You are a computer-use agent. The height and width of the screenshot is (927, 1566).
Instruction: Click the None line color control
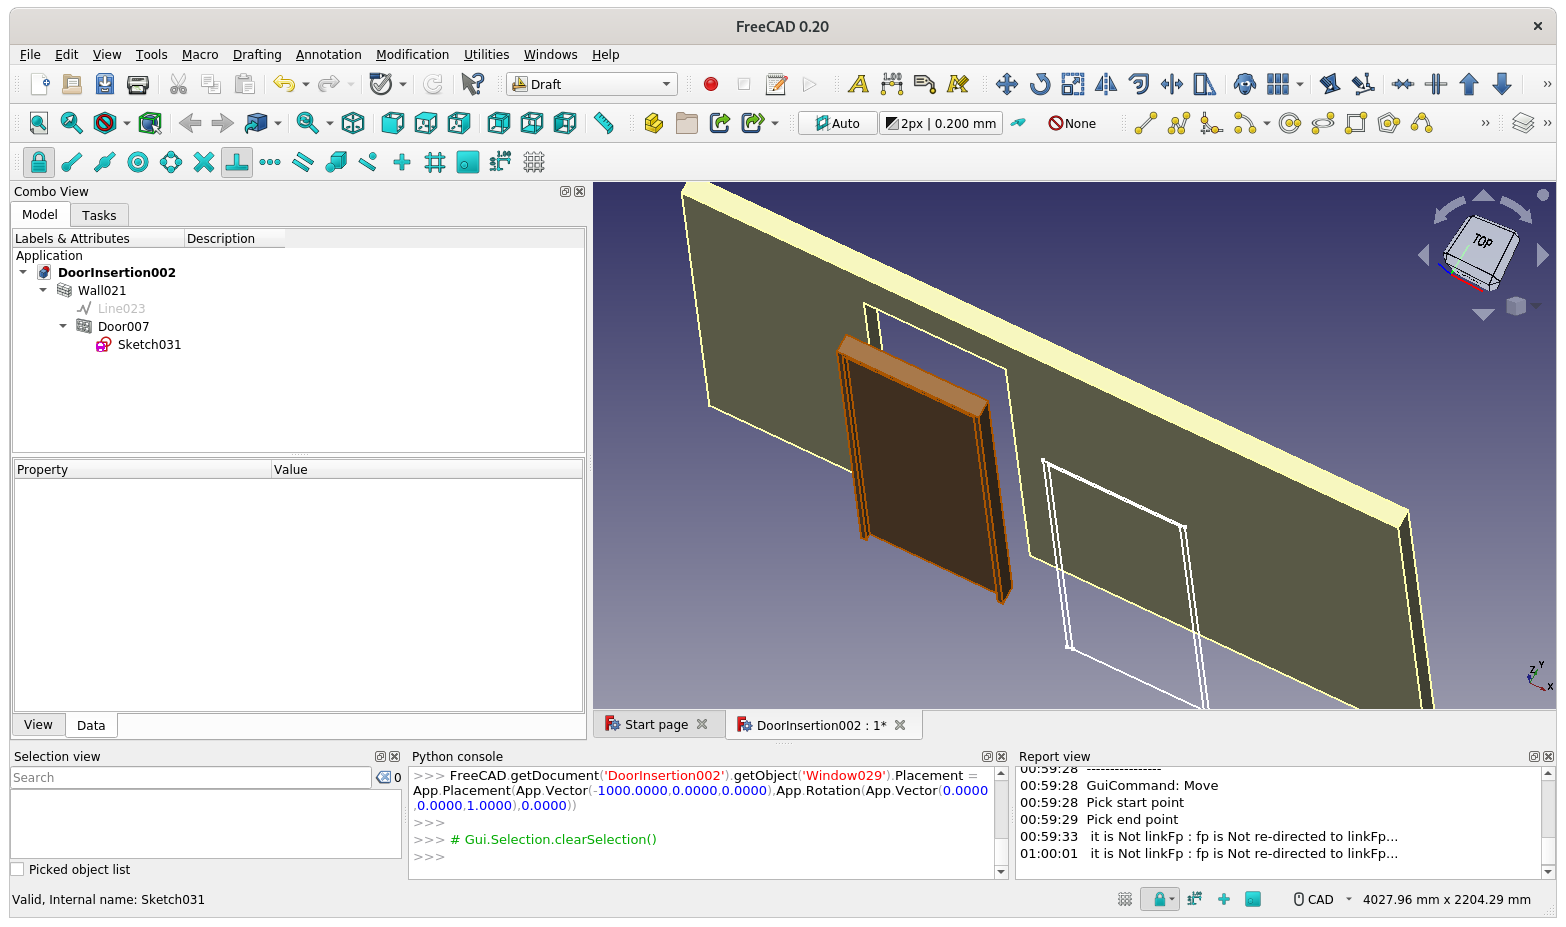1073,122
